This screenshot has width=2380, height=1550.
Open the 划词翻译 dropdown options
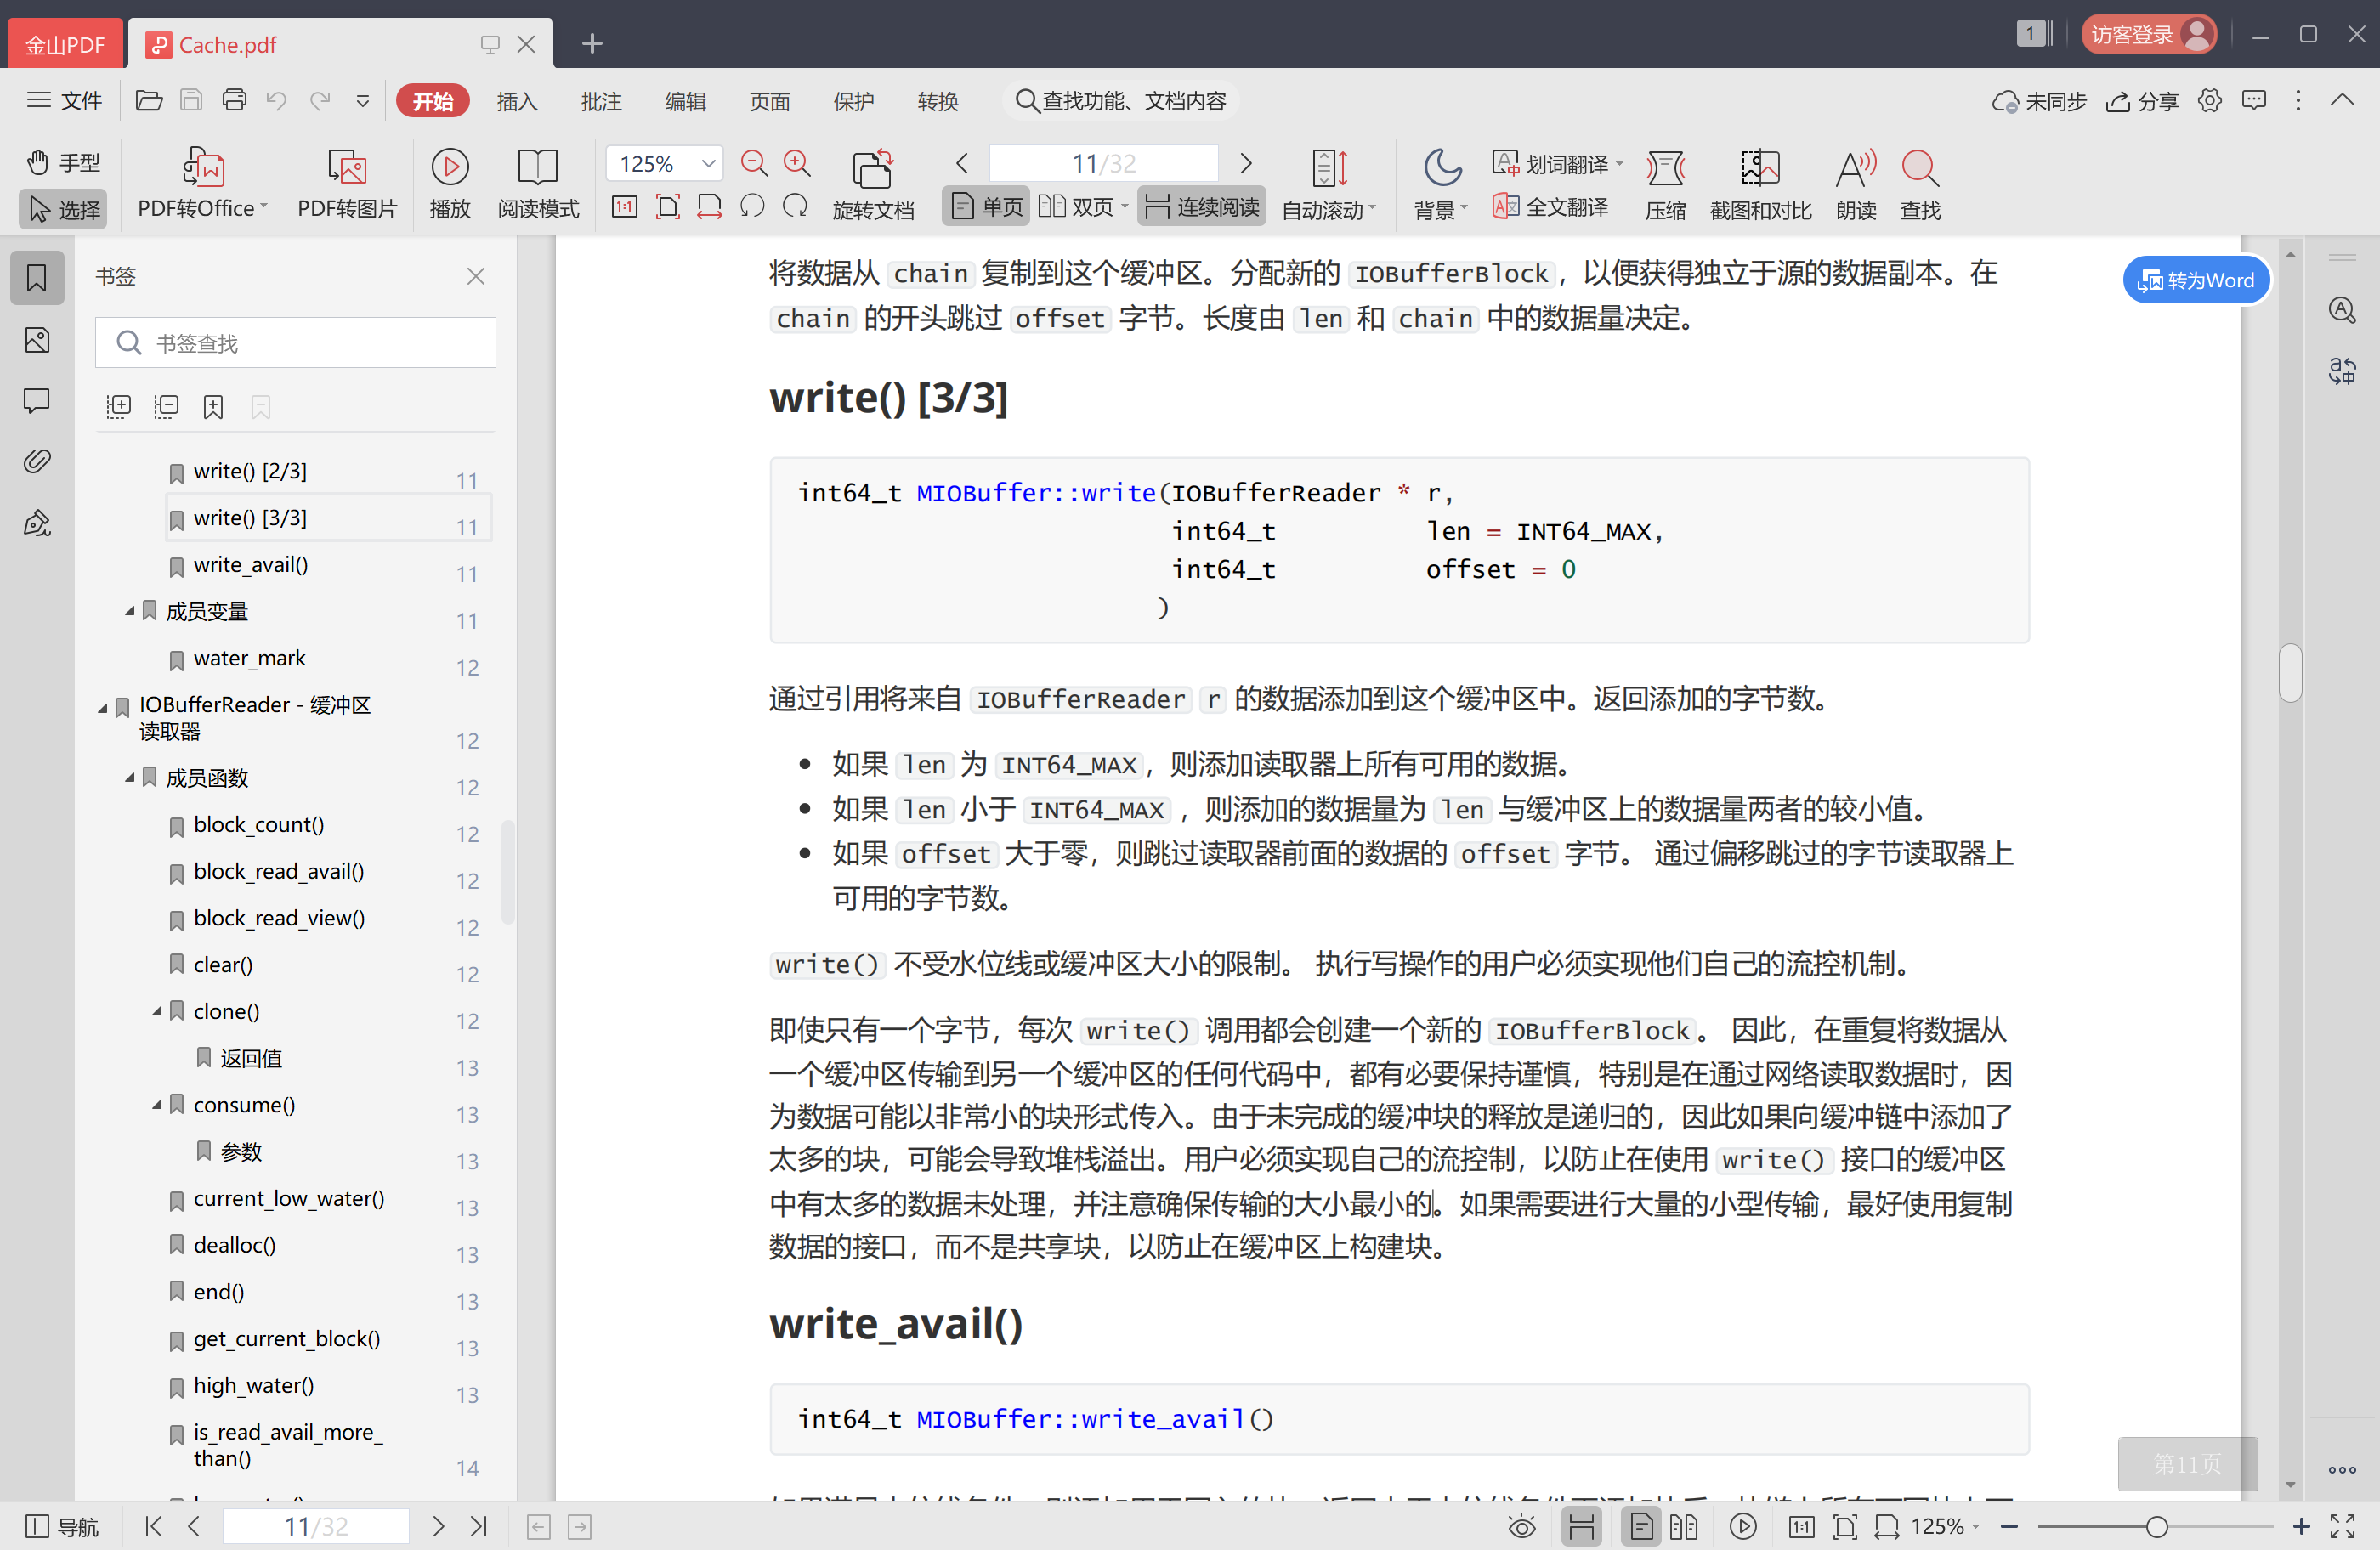coord(1621,163)
